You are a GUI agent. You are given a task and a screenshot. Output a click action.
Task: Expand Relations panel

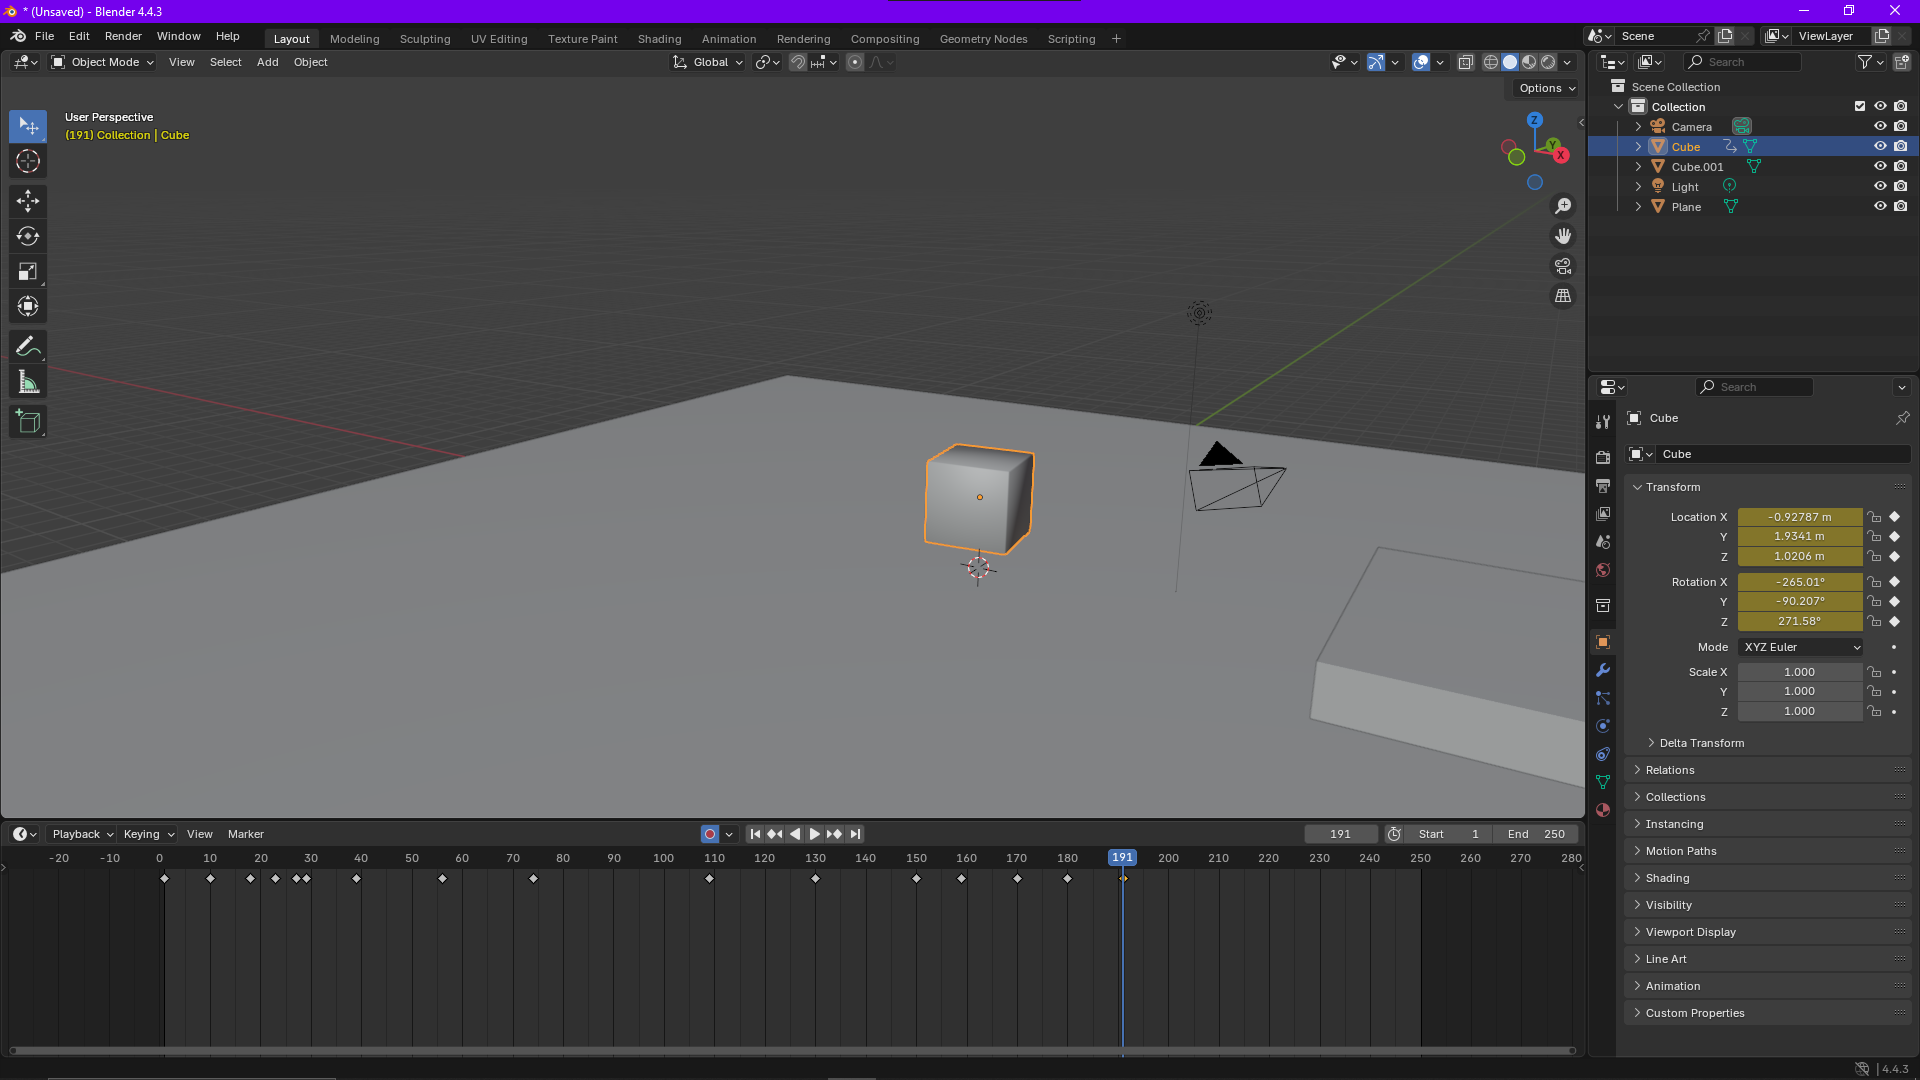click(x=1670, y=770)
